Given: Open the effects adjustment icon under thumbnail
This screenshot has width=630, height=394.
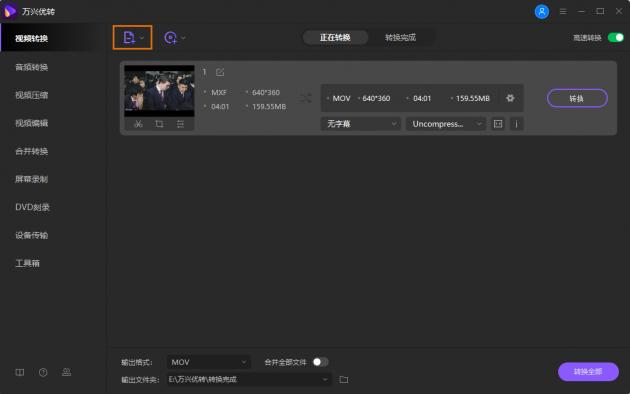Looking at the screenshot, I should click(x=180, y=124).
